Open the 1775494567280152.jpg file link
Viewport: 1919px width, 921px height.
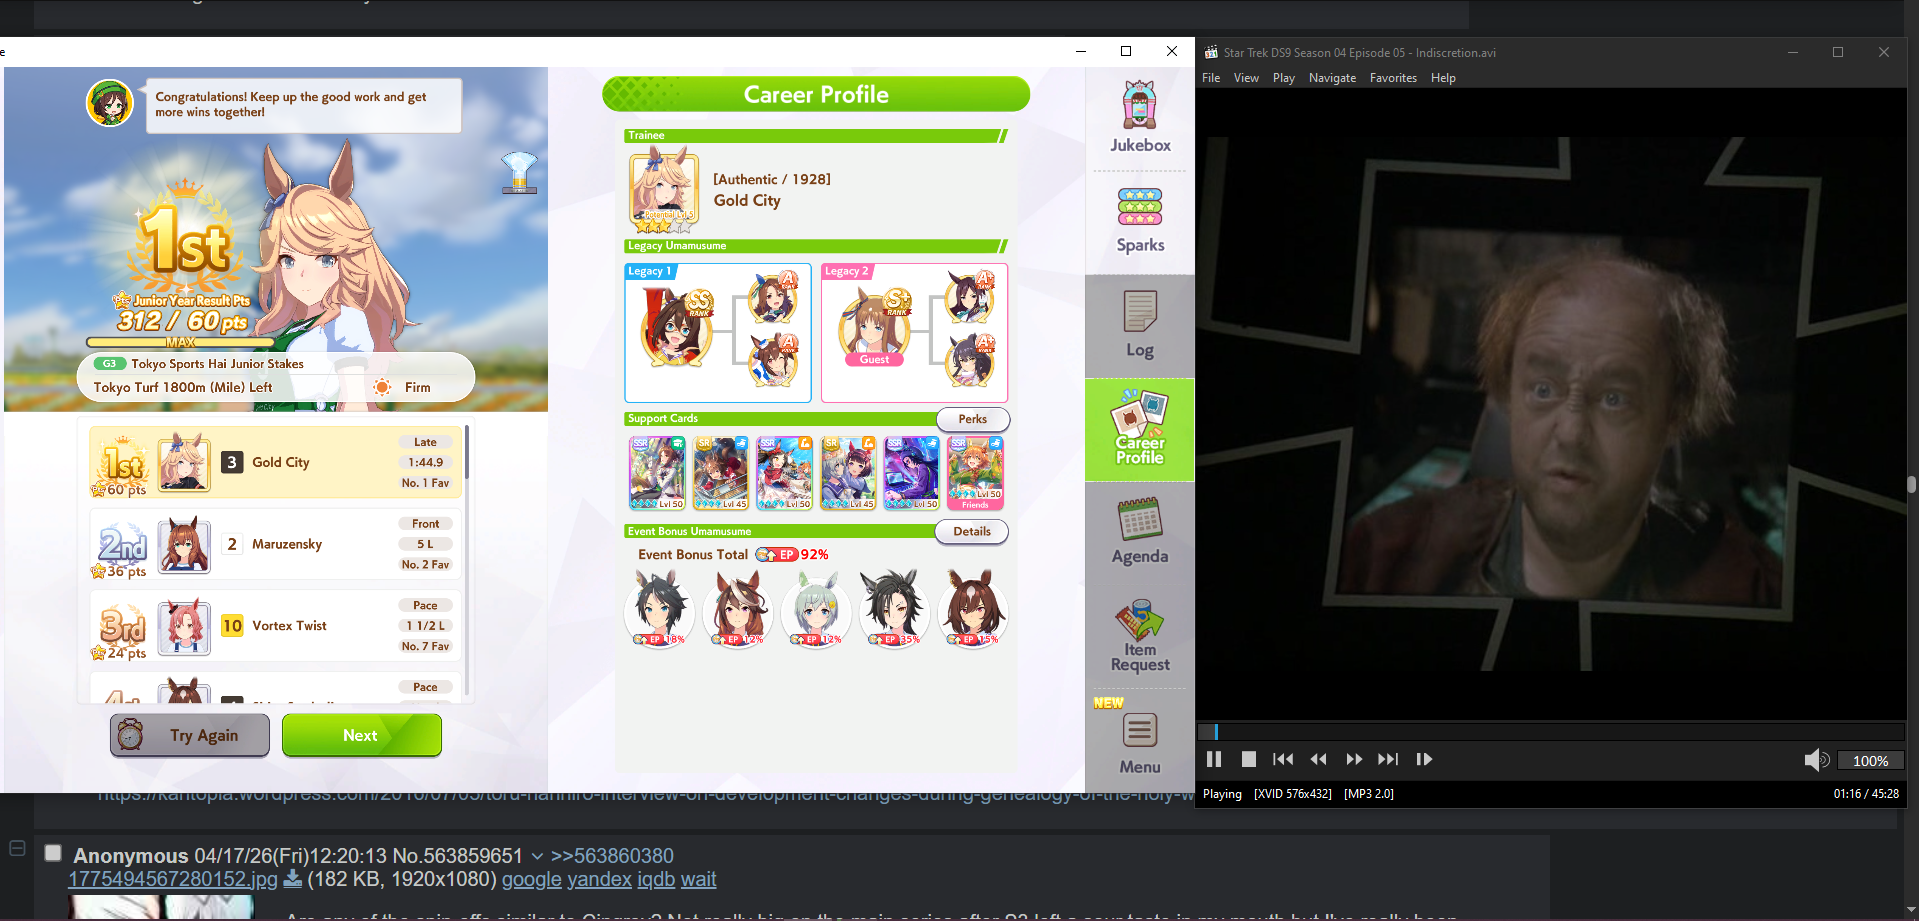point(173,880)
